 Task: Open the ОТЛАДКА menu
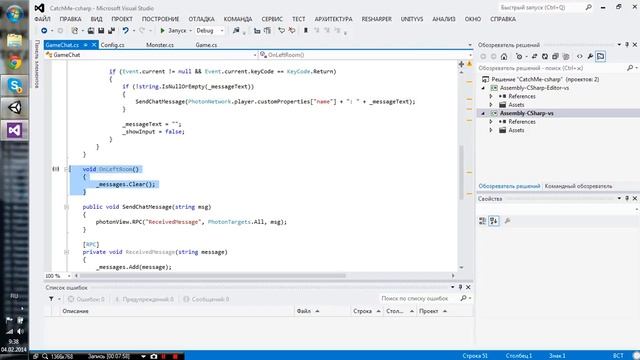coord(201,19)
